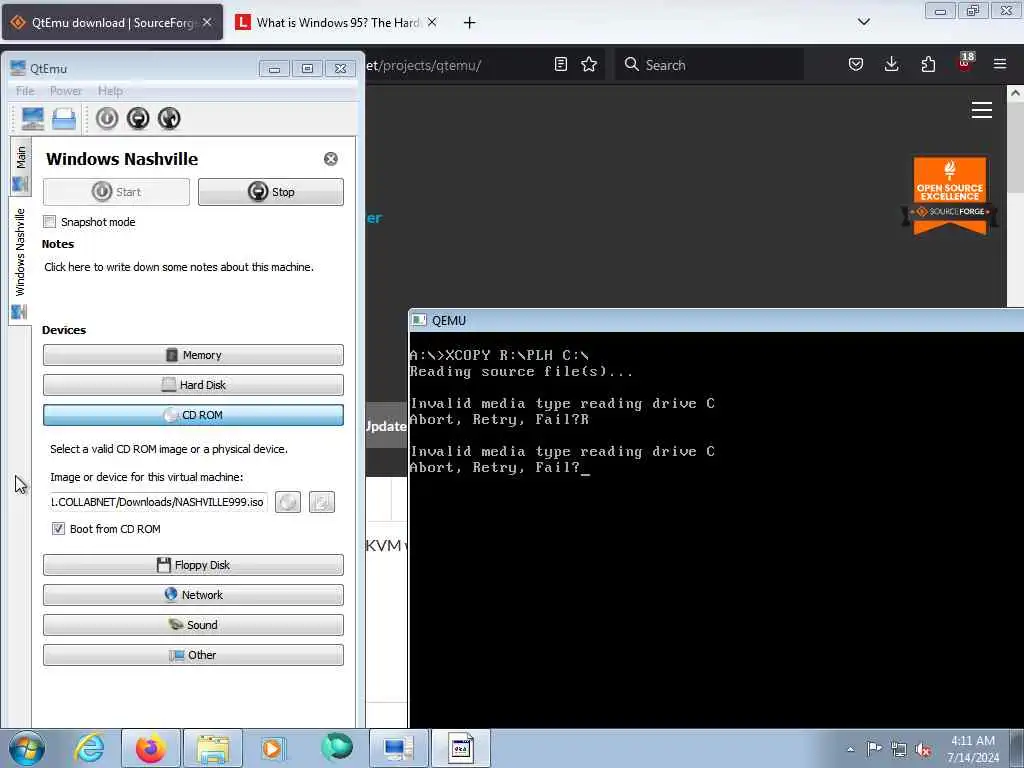Viewport: 1024px width, 768px height.
Task: Open the browser extensions puzzle icon
Action: (928, 64)
